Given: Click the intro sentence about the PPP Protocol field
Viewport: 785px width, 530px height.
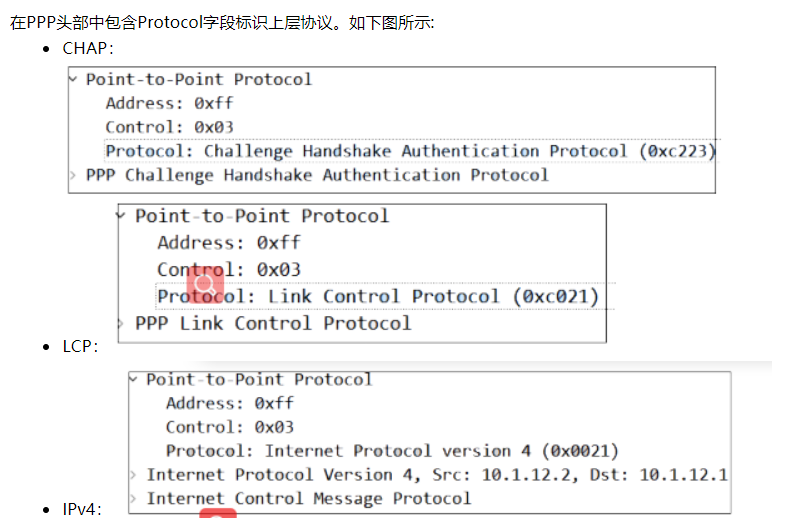Looking at the screenshot, I should tap(222, 22).
